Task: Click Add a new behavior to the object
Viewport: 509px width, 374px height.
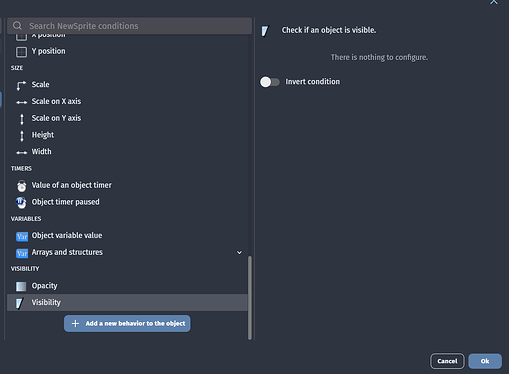Action: pos(127,324)
